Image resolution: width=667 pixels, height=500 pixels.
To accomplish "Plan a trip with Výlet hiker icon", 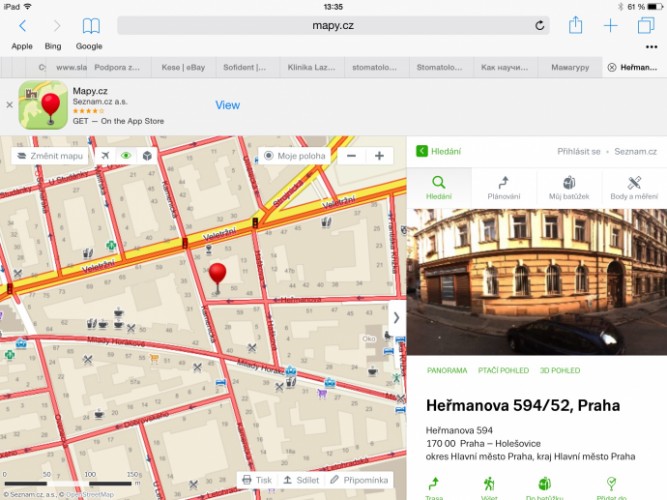I will click(x=489, y=488).
